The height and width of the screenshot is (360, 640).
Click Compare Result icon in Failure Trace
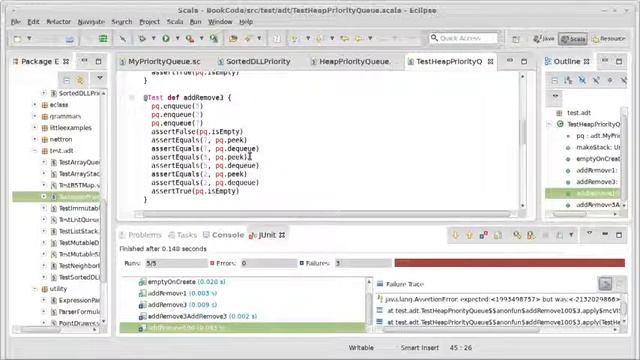click(x=620, y=283)
